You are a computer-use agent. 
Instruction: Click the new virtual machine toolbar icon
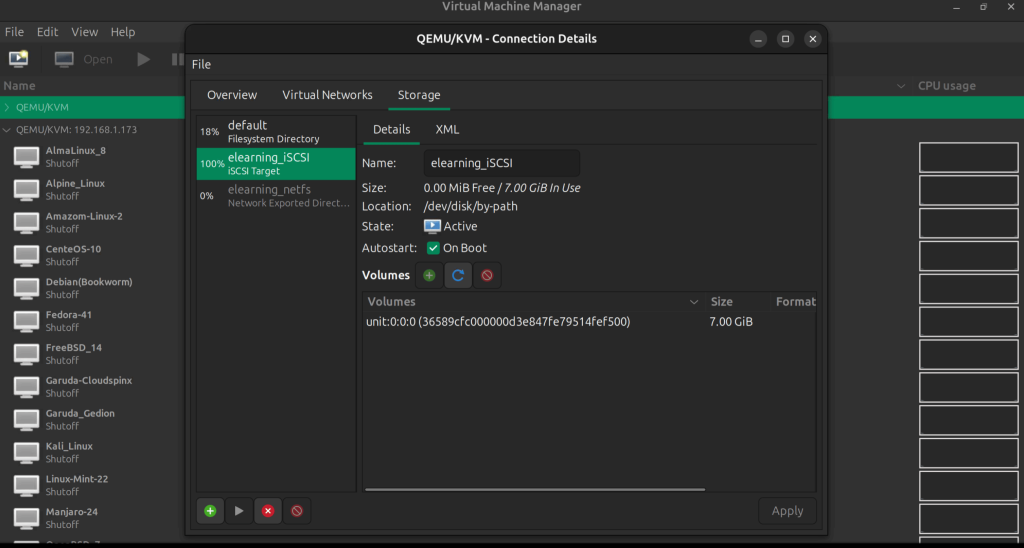click(18, 59)
